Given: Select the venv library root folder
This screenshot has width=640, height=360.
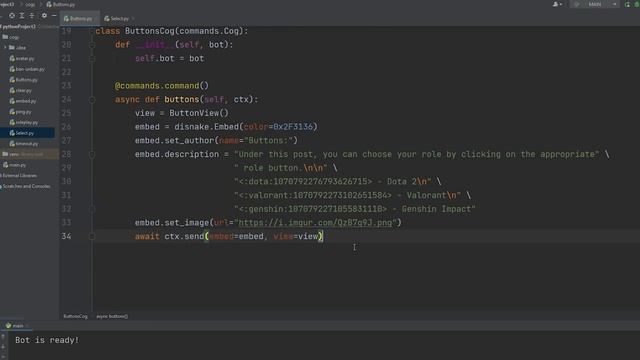Looking at the screenshot, I should (x=23, y=154).
